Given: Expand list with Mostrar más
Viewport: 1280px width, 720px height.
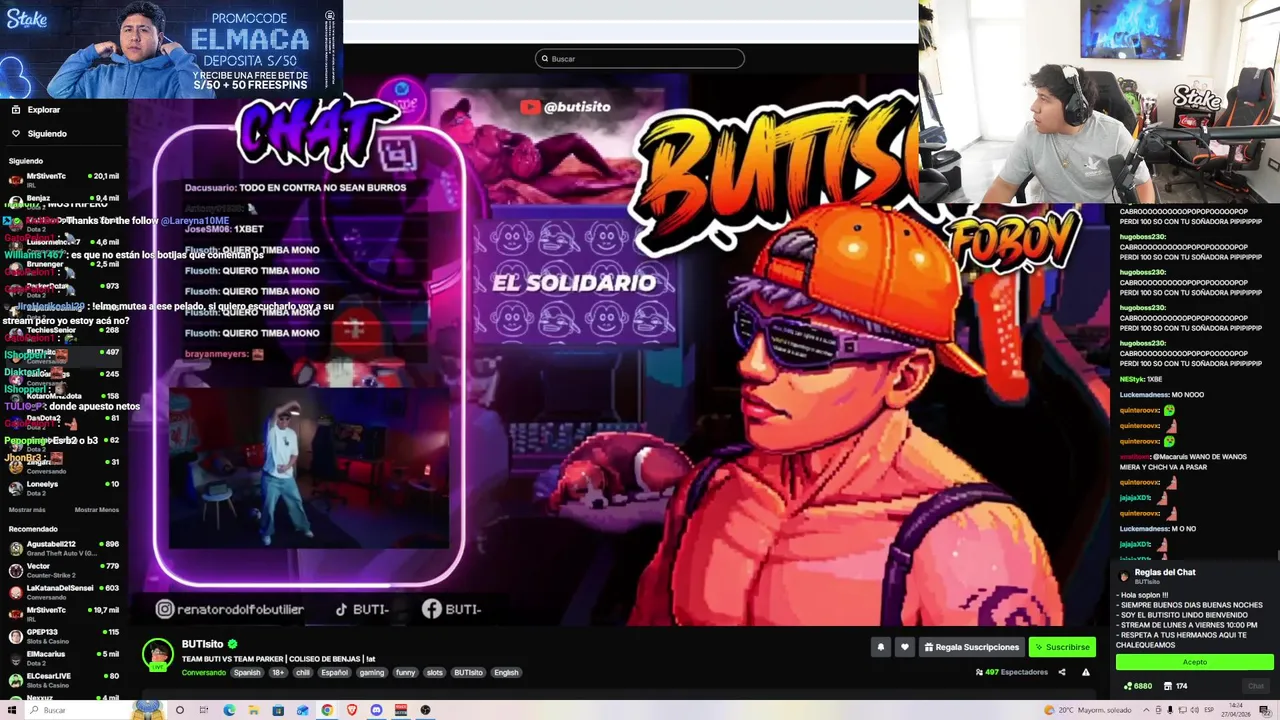Looking at the screenshot, I should [27, 510].
